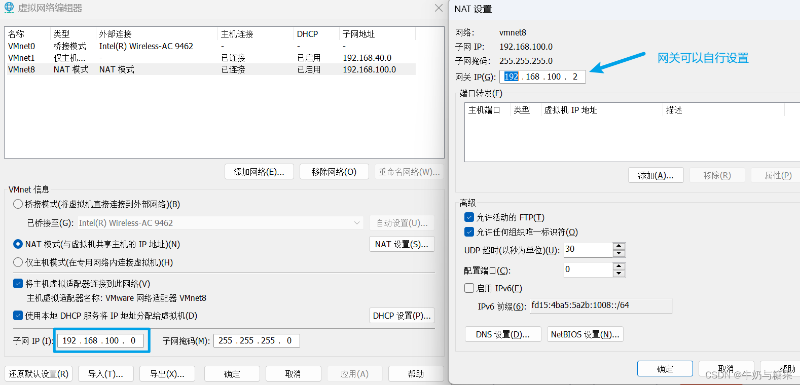Open the DHCP settings (P) button

(x=402, y=316)
